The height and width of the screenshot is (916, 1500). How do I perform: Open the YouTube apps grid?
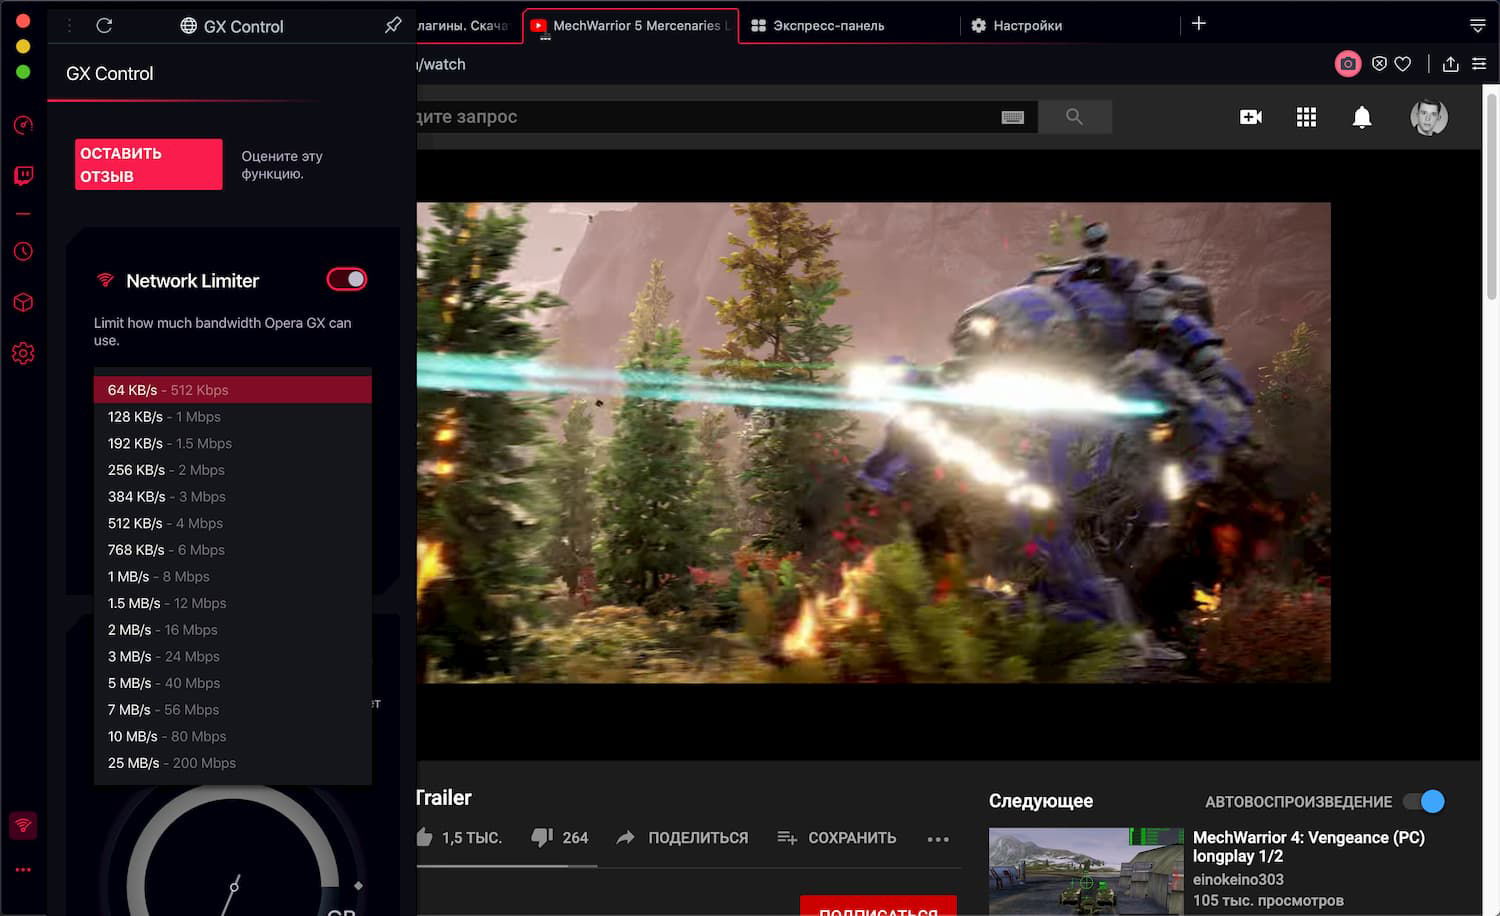[x=1306, y=117]
